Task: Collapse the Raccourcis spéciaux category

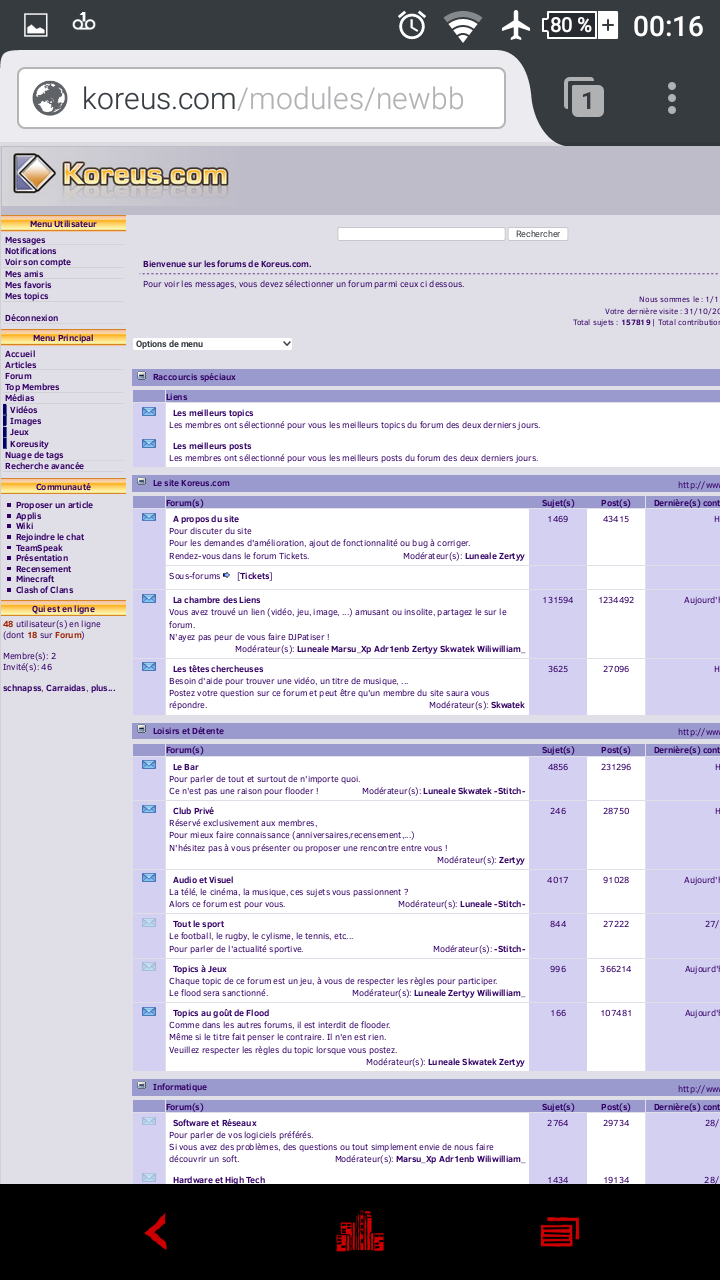Action: (x=141, y=376)
